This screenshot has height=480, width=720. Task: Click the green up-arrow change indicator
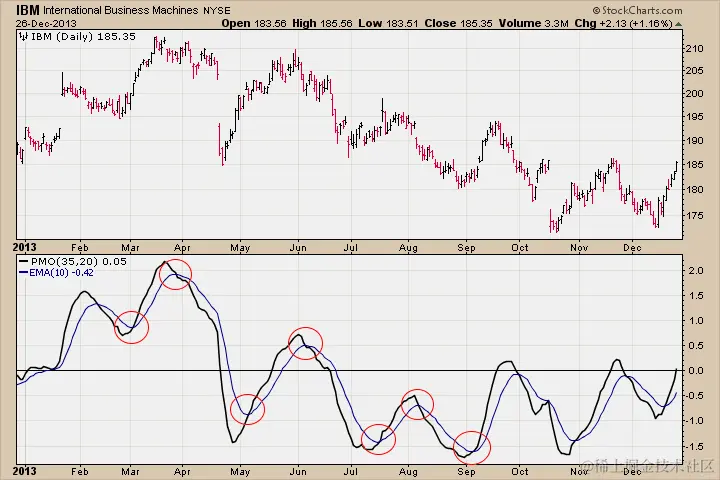point(679,24)
